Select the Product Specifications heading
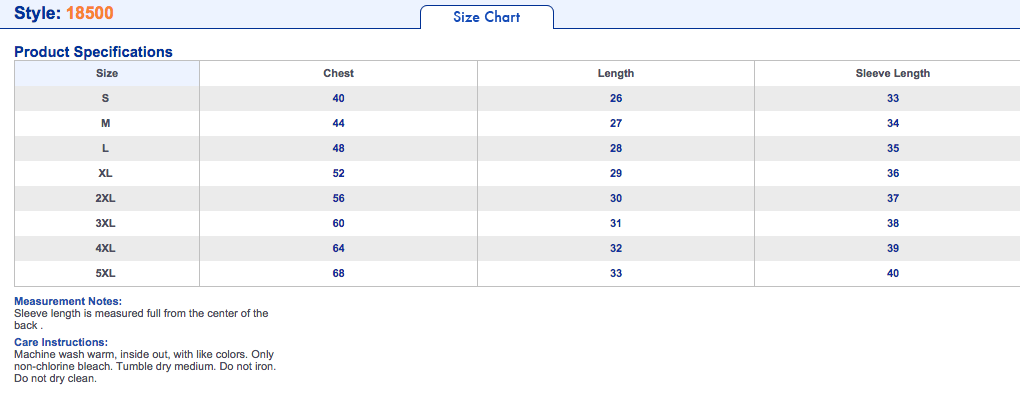1020x405 pixels. coord(94,52)
